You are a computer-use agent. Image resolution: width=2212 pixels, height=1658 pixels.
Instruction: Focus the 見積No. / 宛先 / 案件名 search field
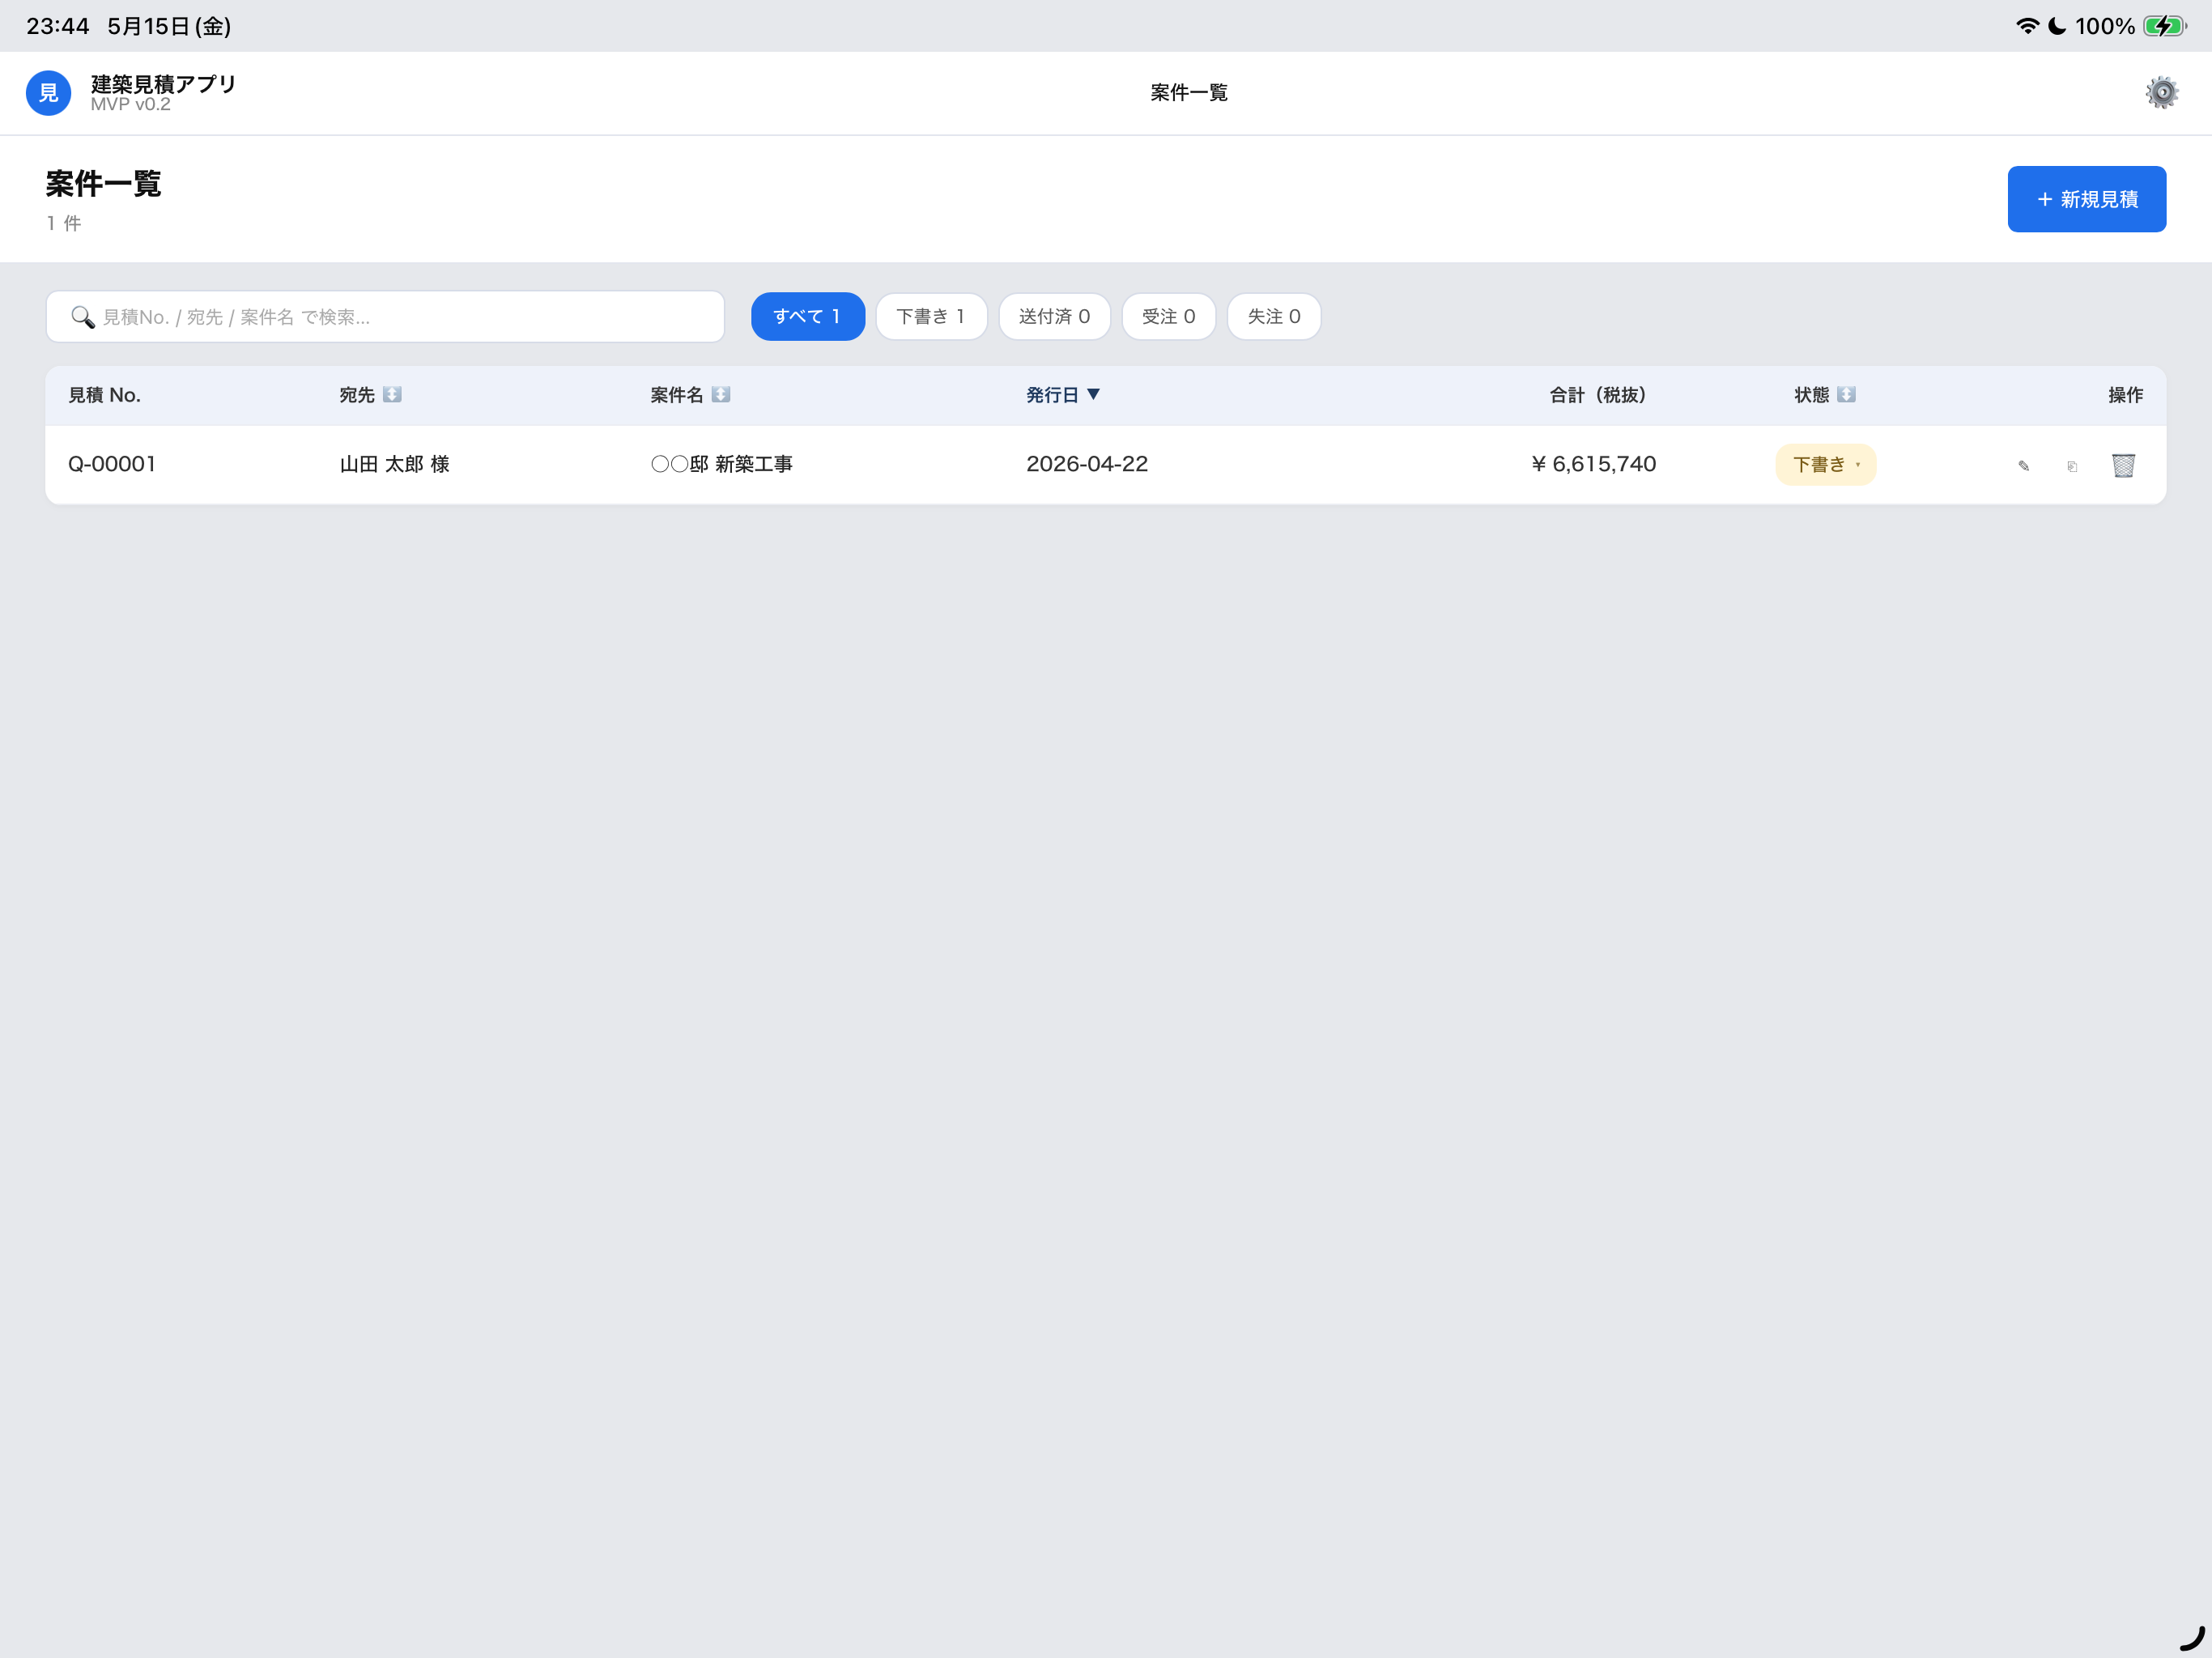pyautogui.click(x=385, y=317)
